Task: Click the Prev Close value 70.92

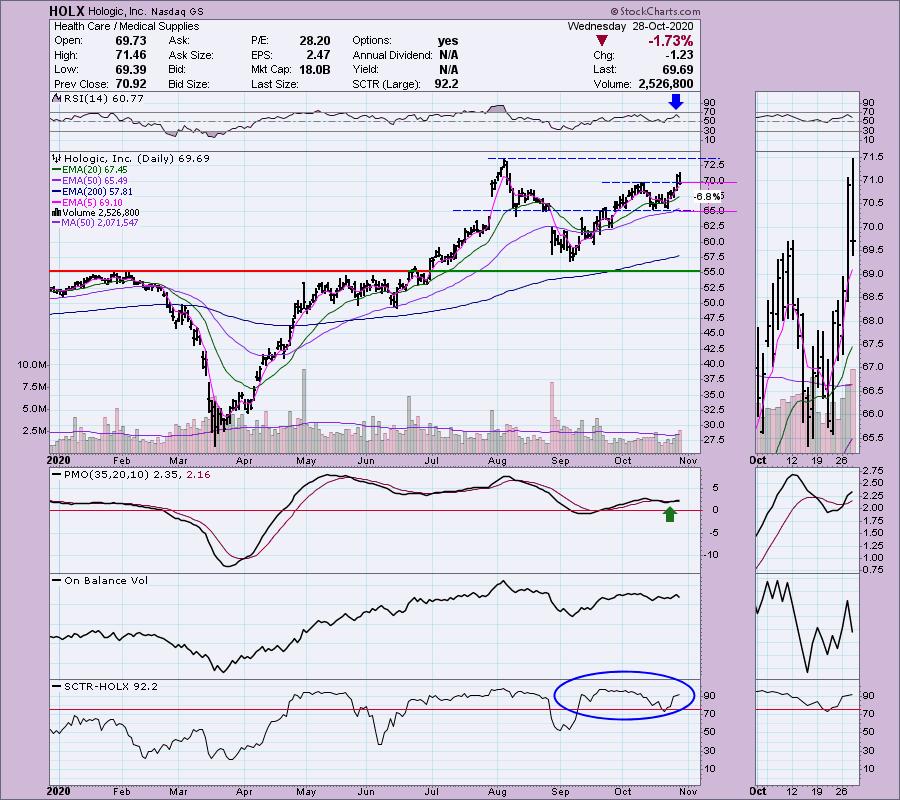Action: 131,84
